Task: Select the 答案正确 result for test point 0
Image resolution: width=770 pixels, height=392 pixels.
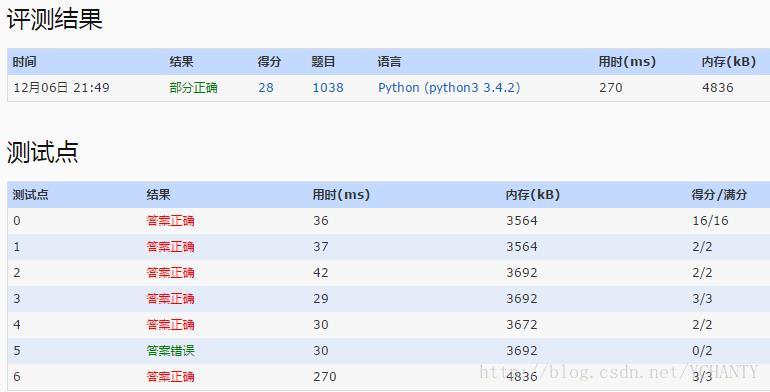Action: 170,221
